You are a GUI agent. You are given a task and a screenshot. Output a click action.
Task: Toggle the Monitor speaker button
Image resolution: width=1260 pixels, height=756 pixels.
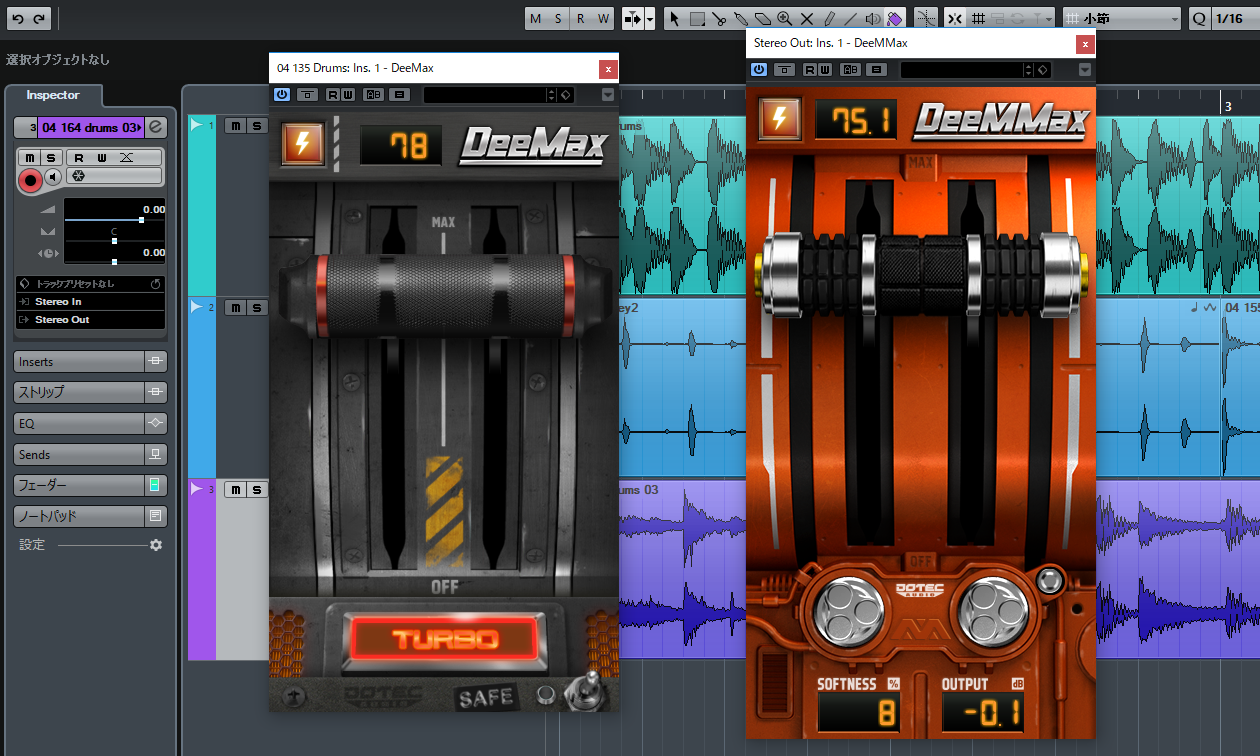(x=52, y=177)
